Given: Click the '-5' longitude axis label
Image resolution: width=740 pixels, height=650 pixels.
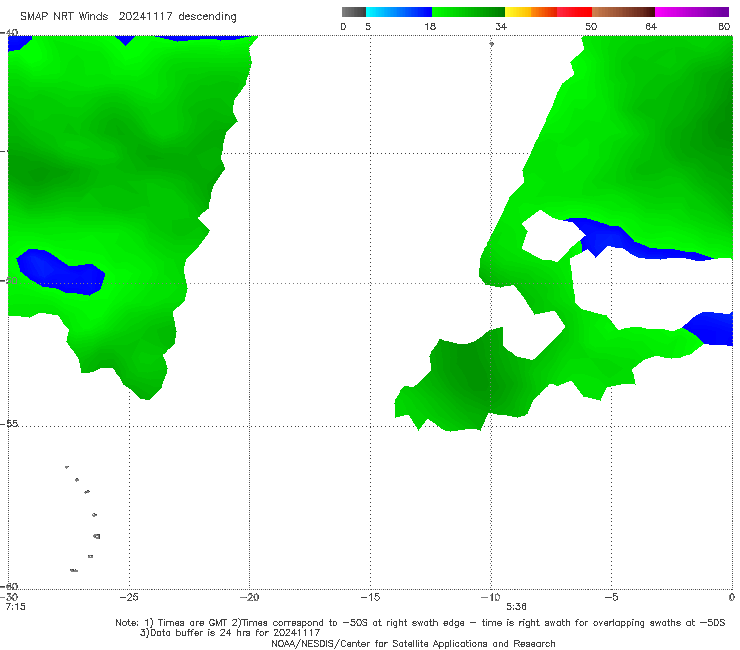Looking at the screenshot, I should click(x=611, y=597).
